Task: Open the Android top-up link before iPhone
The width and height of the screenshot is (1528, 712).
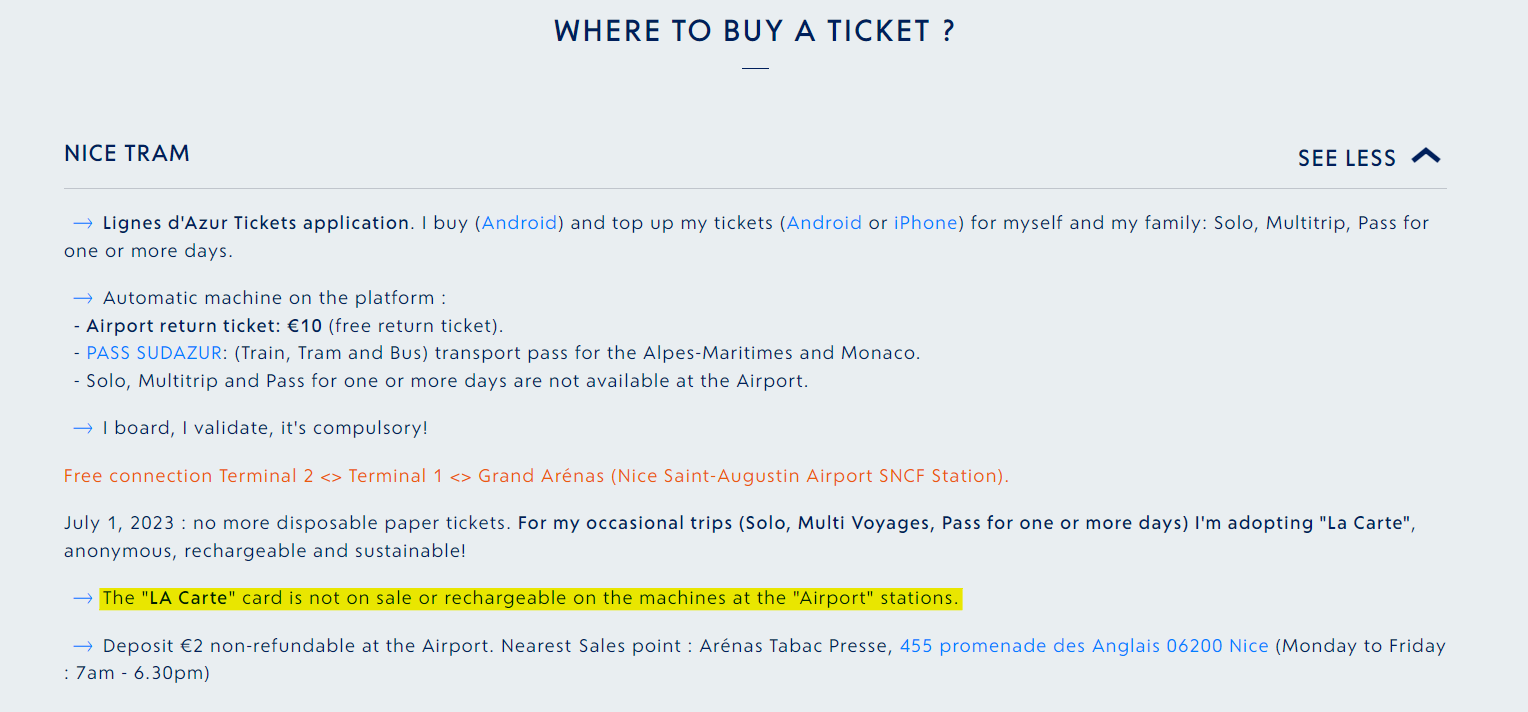Action: (824, 223)
